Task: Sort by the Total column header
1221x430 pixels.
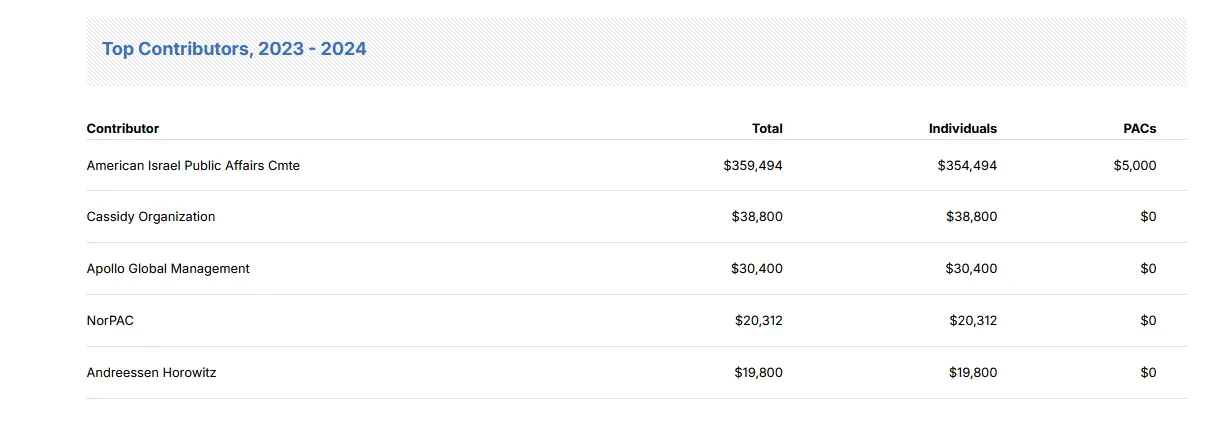Action: 767,128
